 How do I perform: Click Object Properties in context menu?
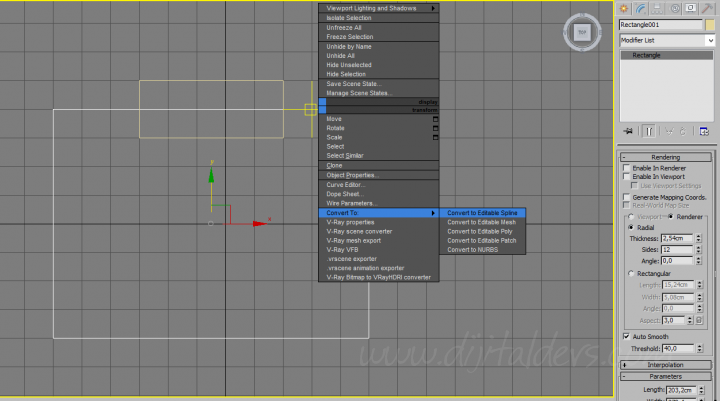coord(352,175)
